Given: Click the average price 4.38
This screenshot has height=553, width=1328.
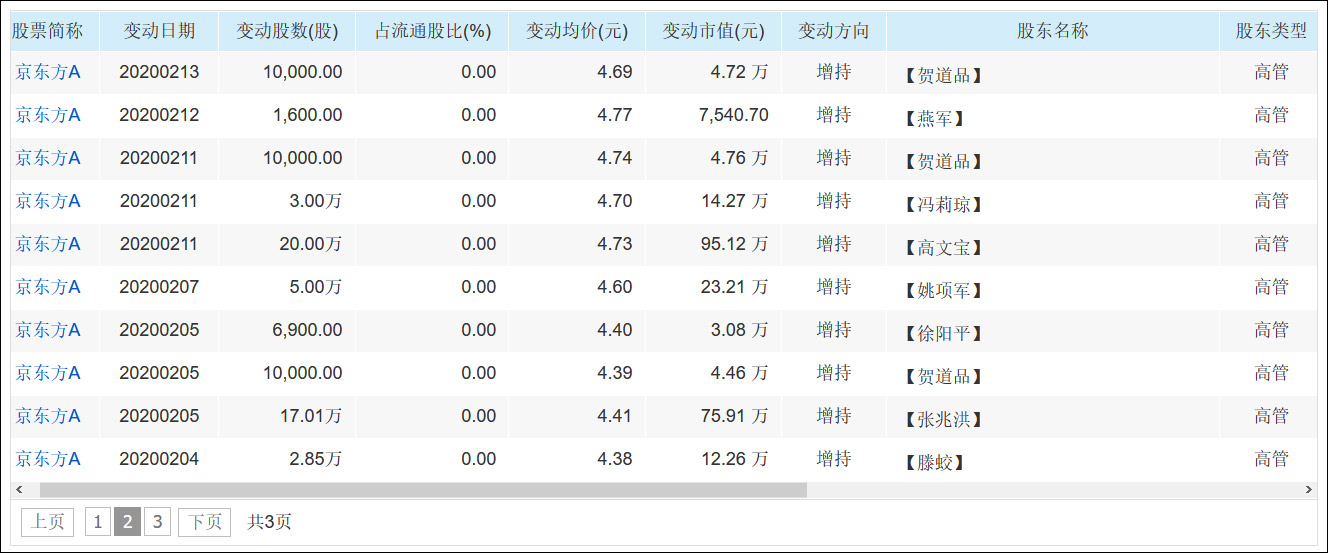Looking at the screenshot, I should [614, 459].
